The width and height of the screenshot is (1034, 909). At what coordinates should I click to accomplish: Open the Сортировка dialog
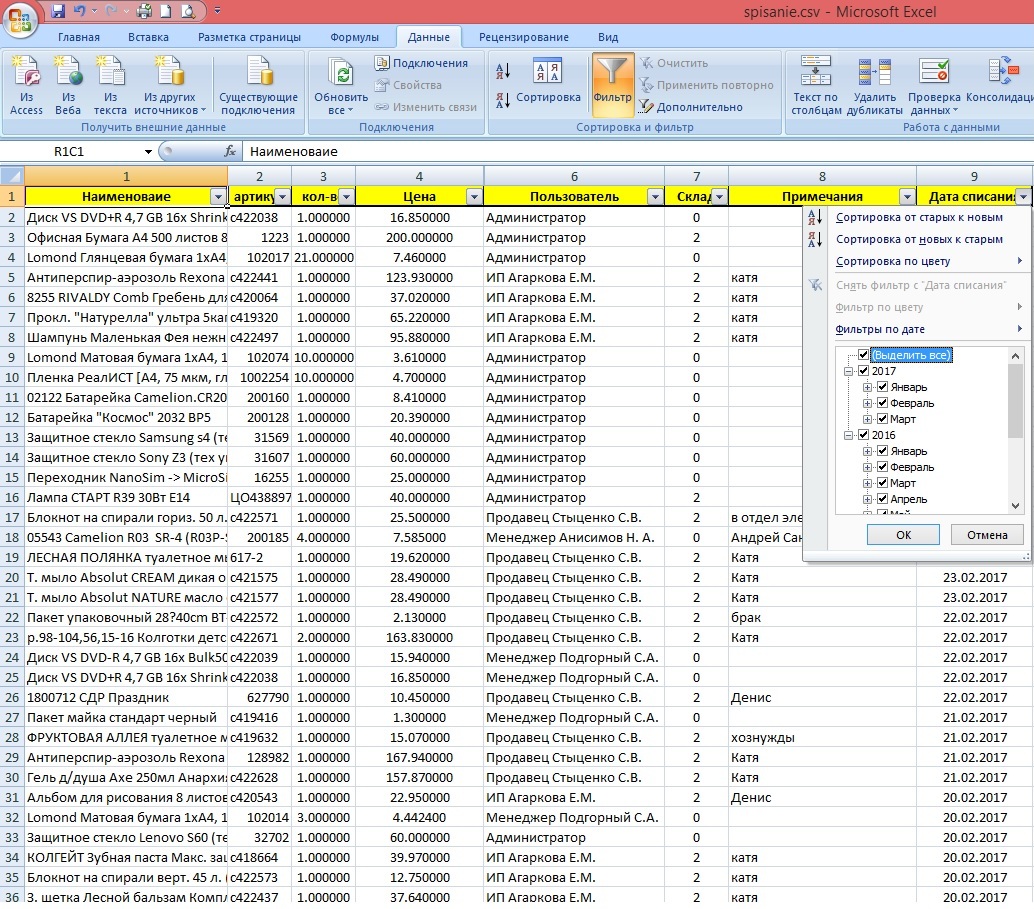click(548, 81)
